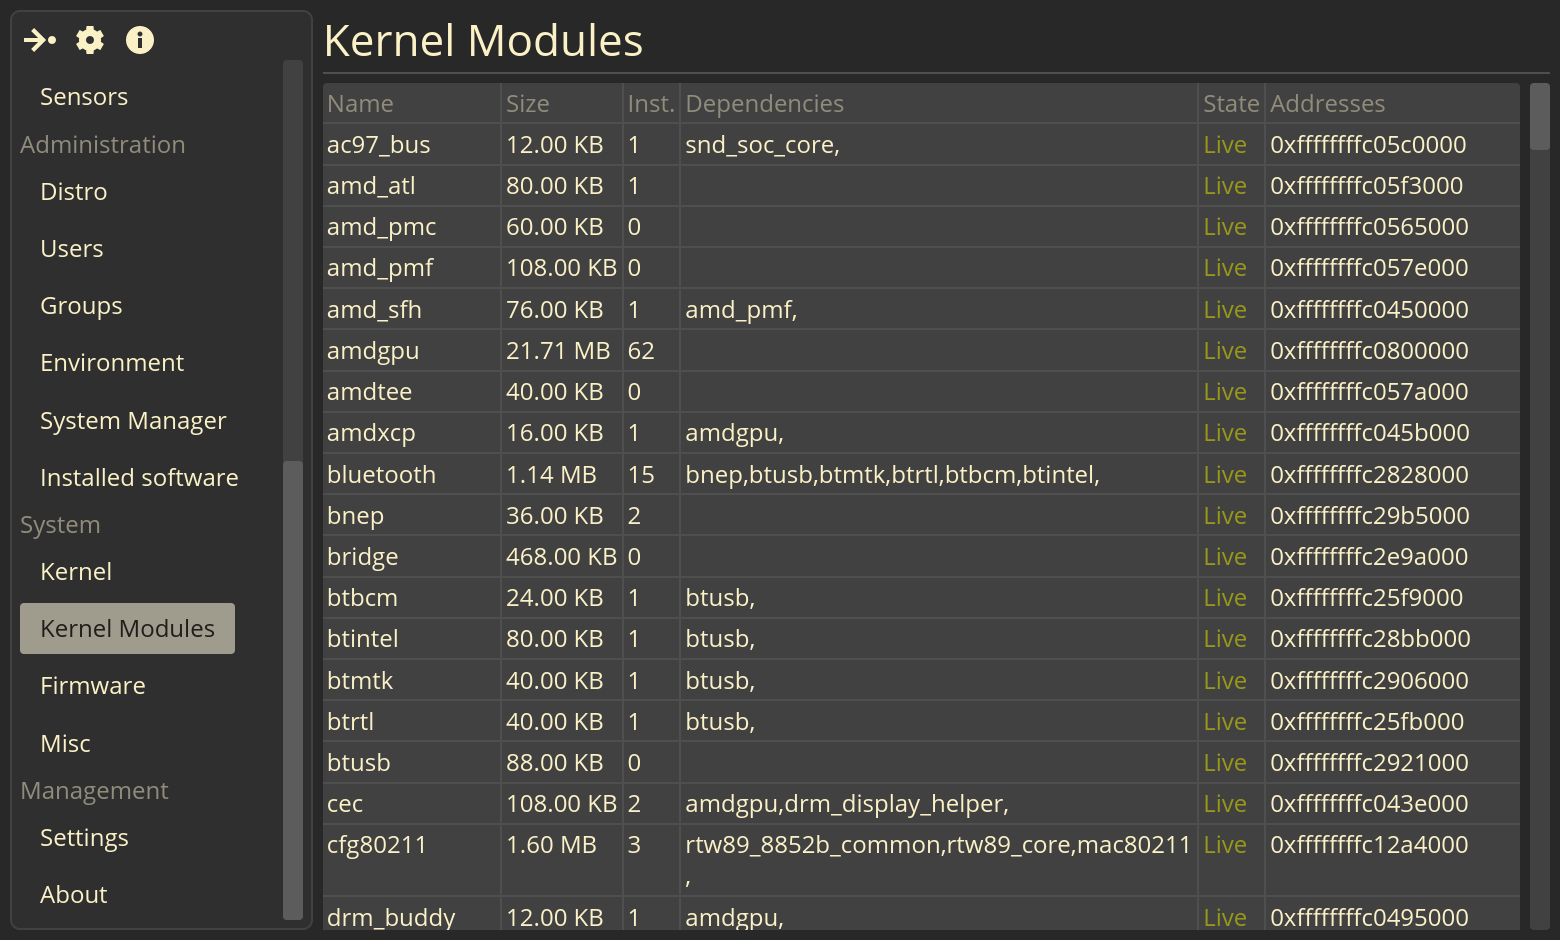1560x940 pixels.
Task: Select the amd_sfh module name
Action: 374,310
